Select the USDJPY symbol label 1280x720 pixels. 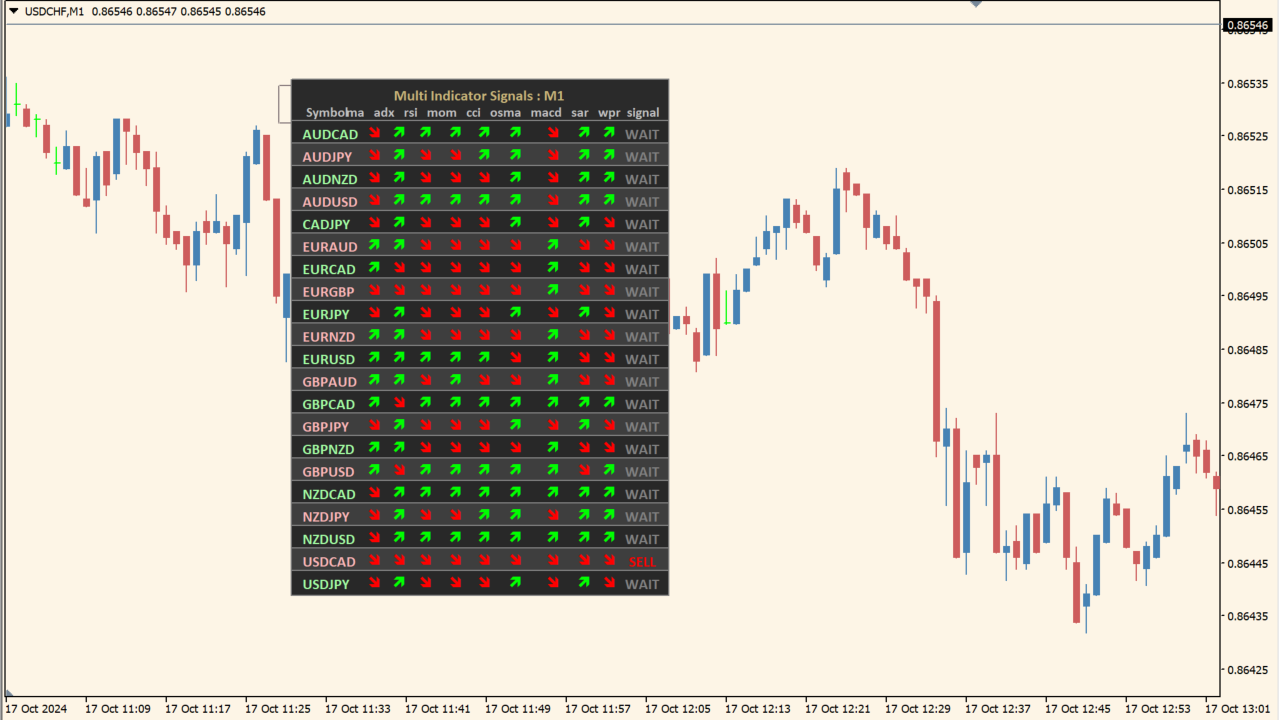coord(326,585)
